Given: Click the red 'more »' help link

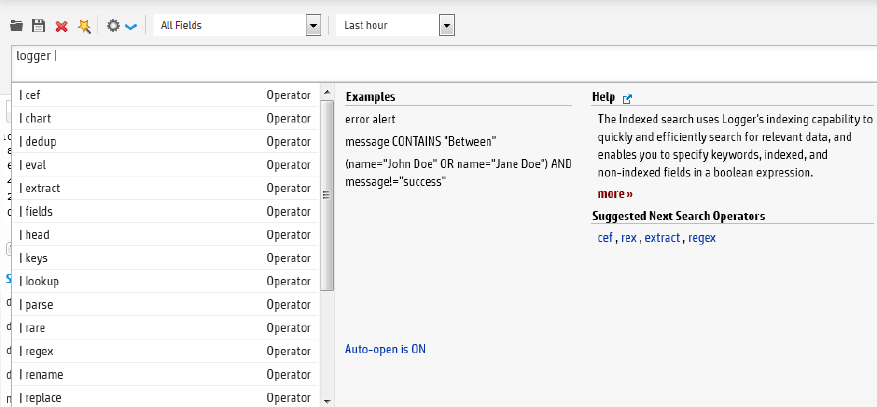Looking at the screenshot, I should [615, 194].
